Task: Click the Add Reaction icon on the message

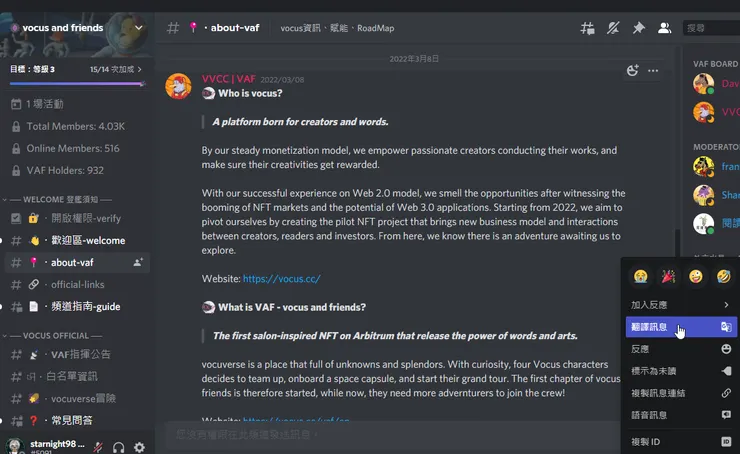Action: point(632,71)
